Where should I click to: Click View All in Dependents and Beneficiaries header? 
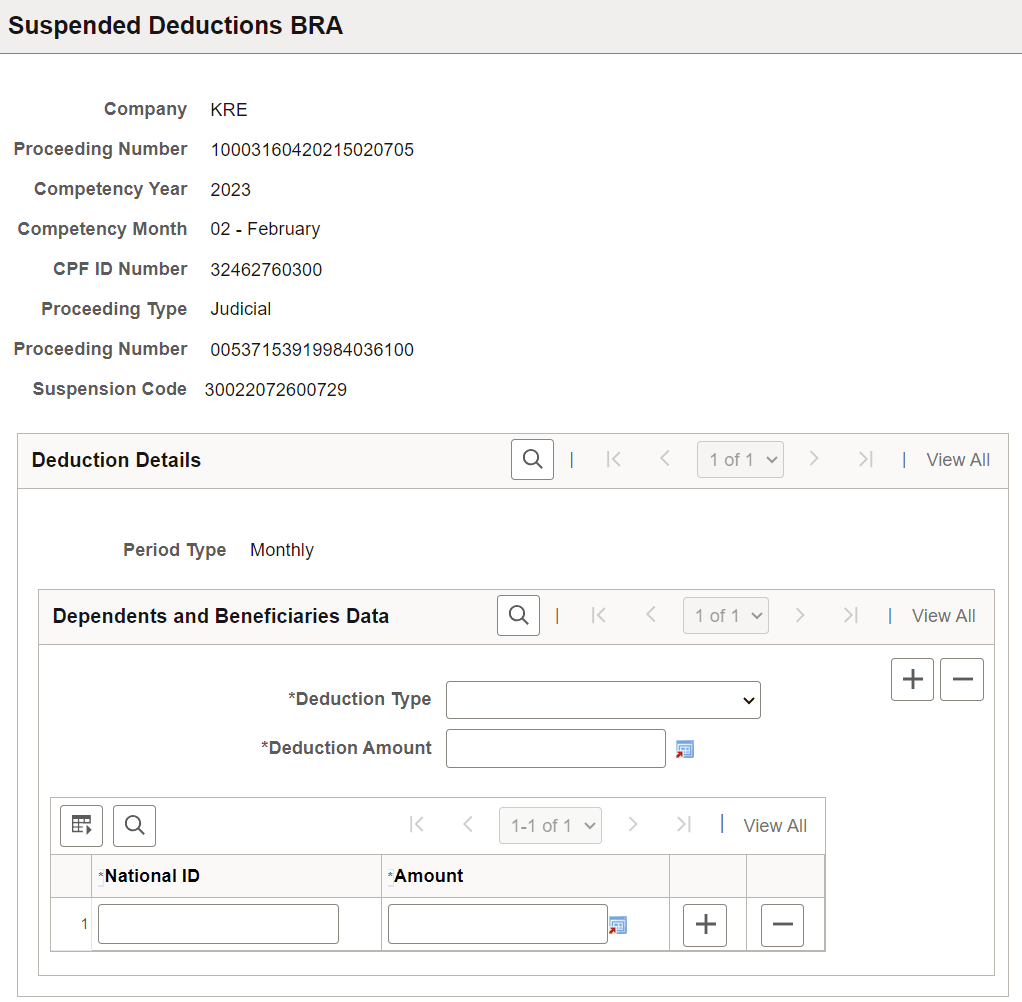pyautogui.click(x=943, y=615)
